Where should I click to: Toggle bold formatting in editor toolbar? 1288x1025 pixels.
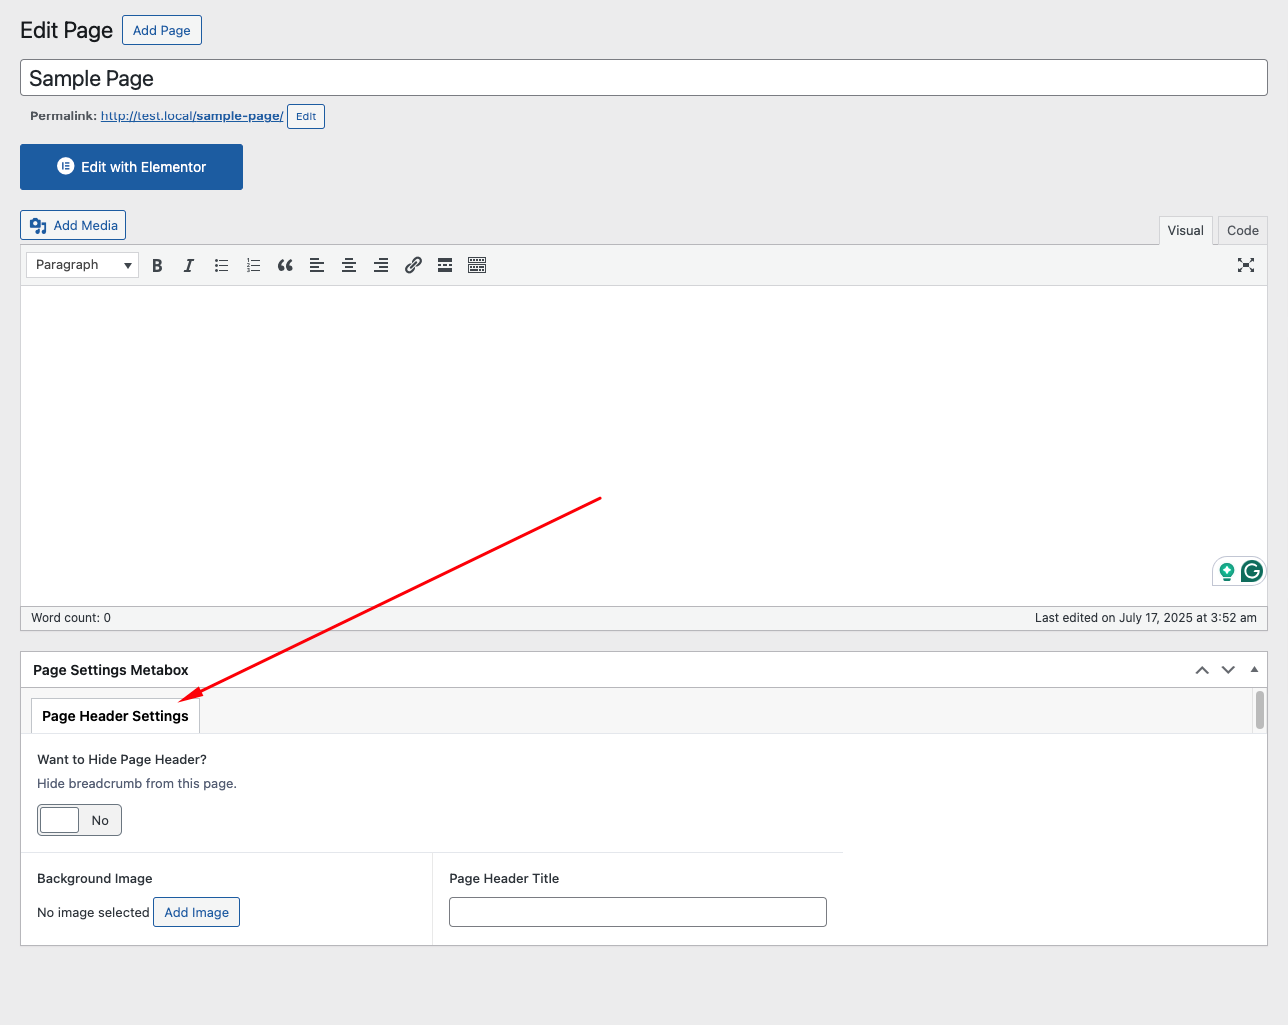coord(157,265)
